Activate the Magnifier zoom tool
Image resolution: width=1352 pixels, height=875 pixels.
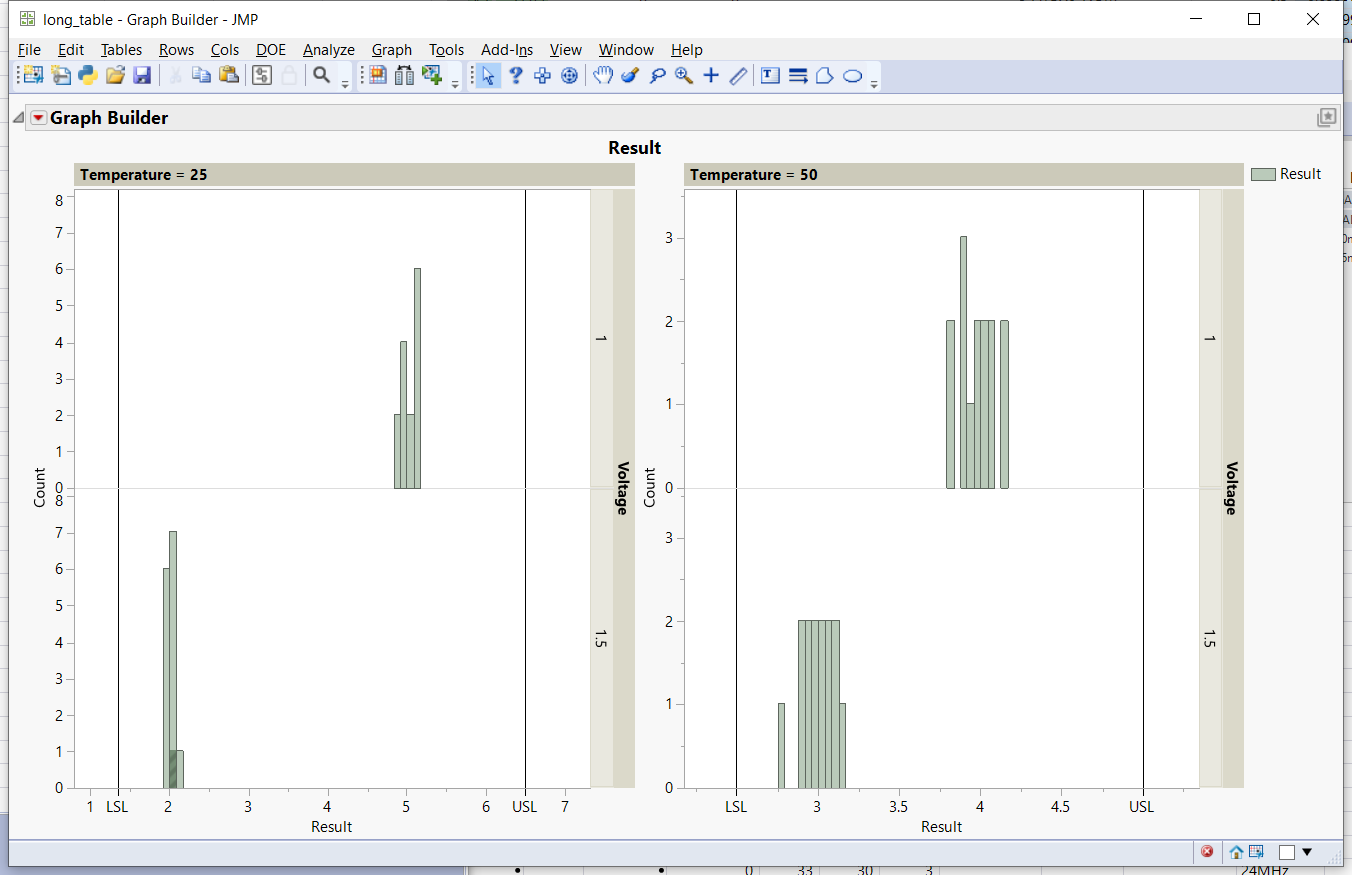(x=684, y=75)
